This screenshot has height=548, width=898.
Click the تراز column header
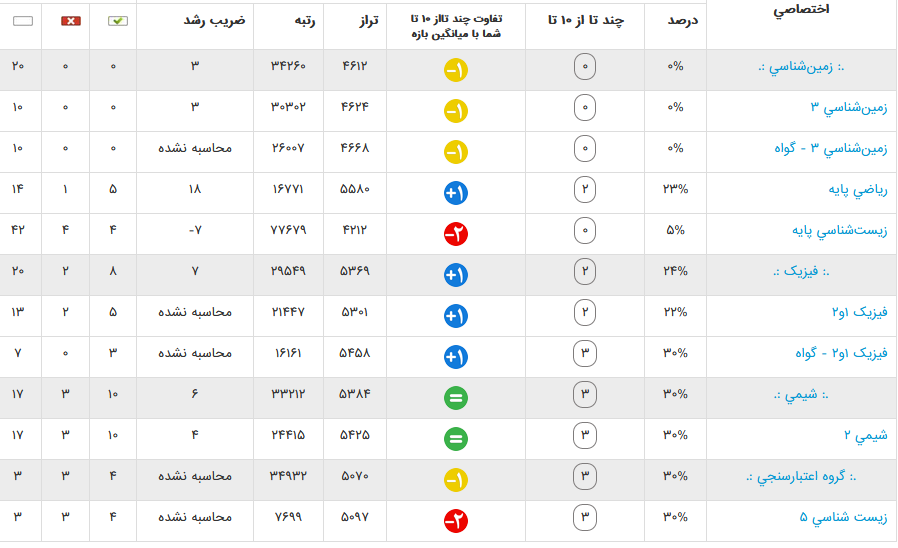(369, 21)
